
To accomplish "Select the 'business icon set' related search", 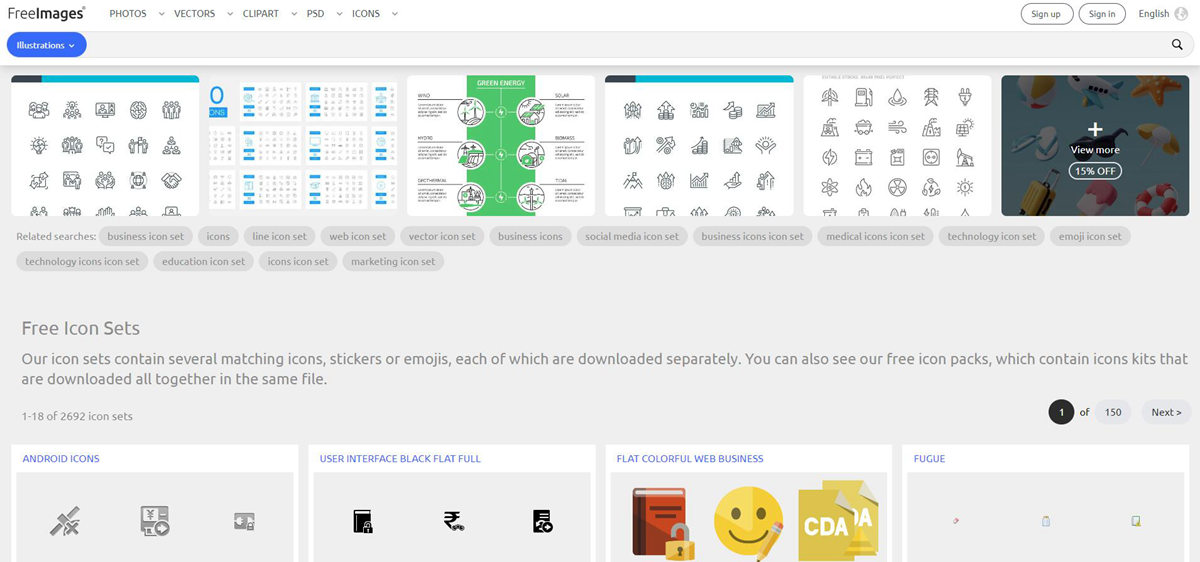I will click(x=146, y=237).
